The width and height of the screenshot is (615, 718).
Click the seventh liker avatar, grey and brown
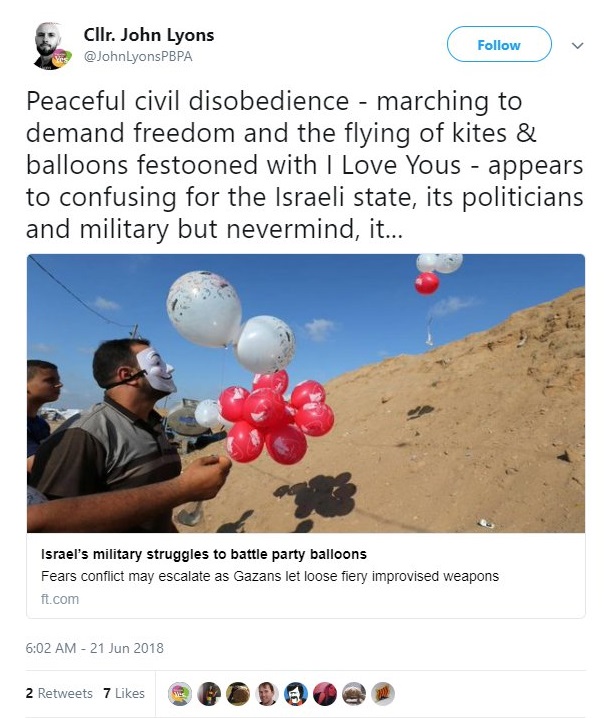354,694
